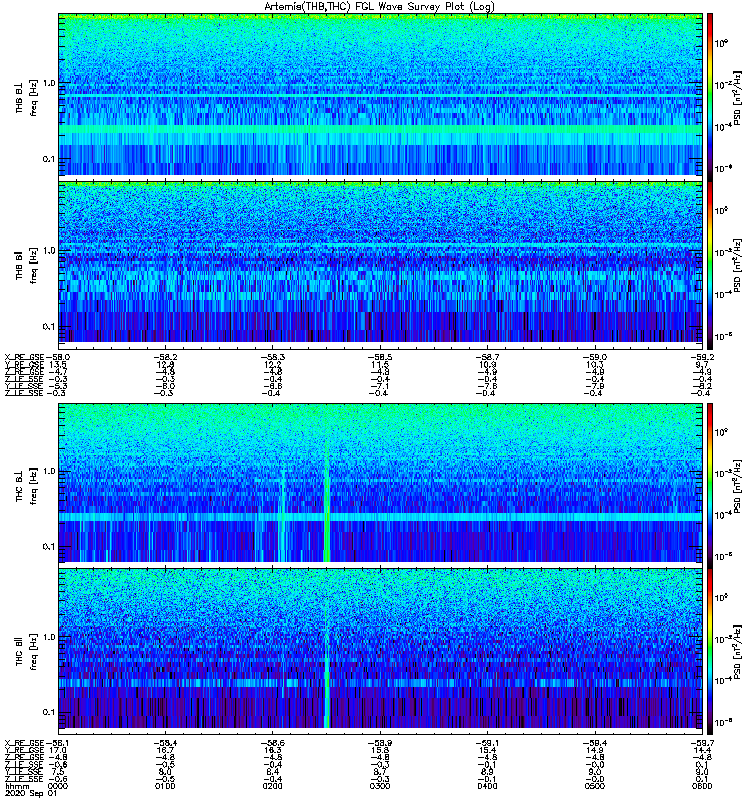Click the X_RE_GSE value '-58.7'
This screenshot has height=800, width=750.
(488, 357)
